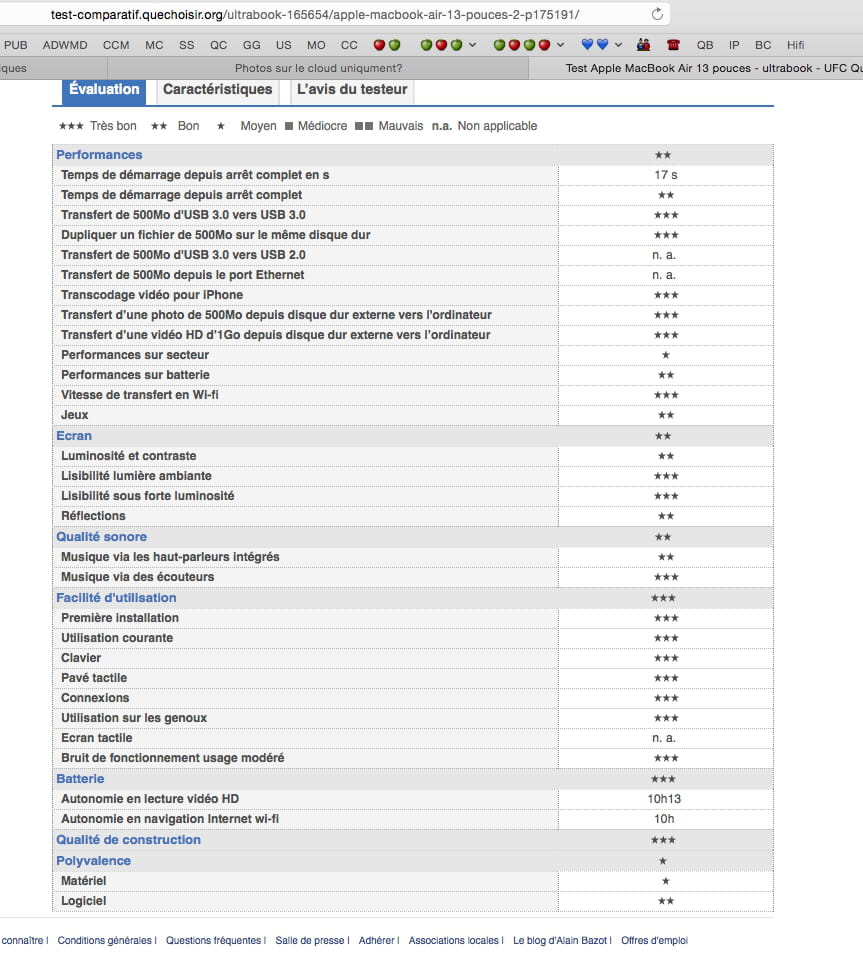Image resolution: width=863 pixels, height=953 pixels.
Task: Open the Offres d'emploi footer link
Action: point(655,940)
